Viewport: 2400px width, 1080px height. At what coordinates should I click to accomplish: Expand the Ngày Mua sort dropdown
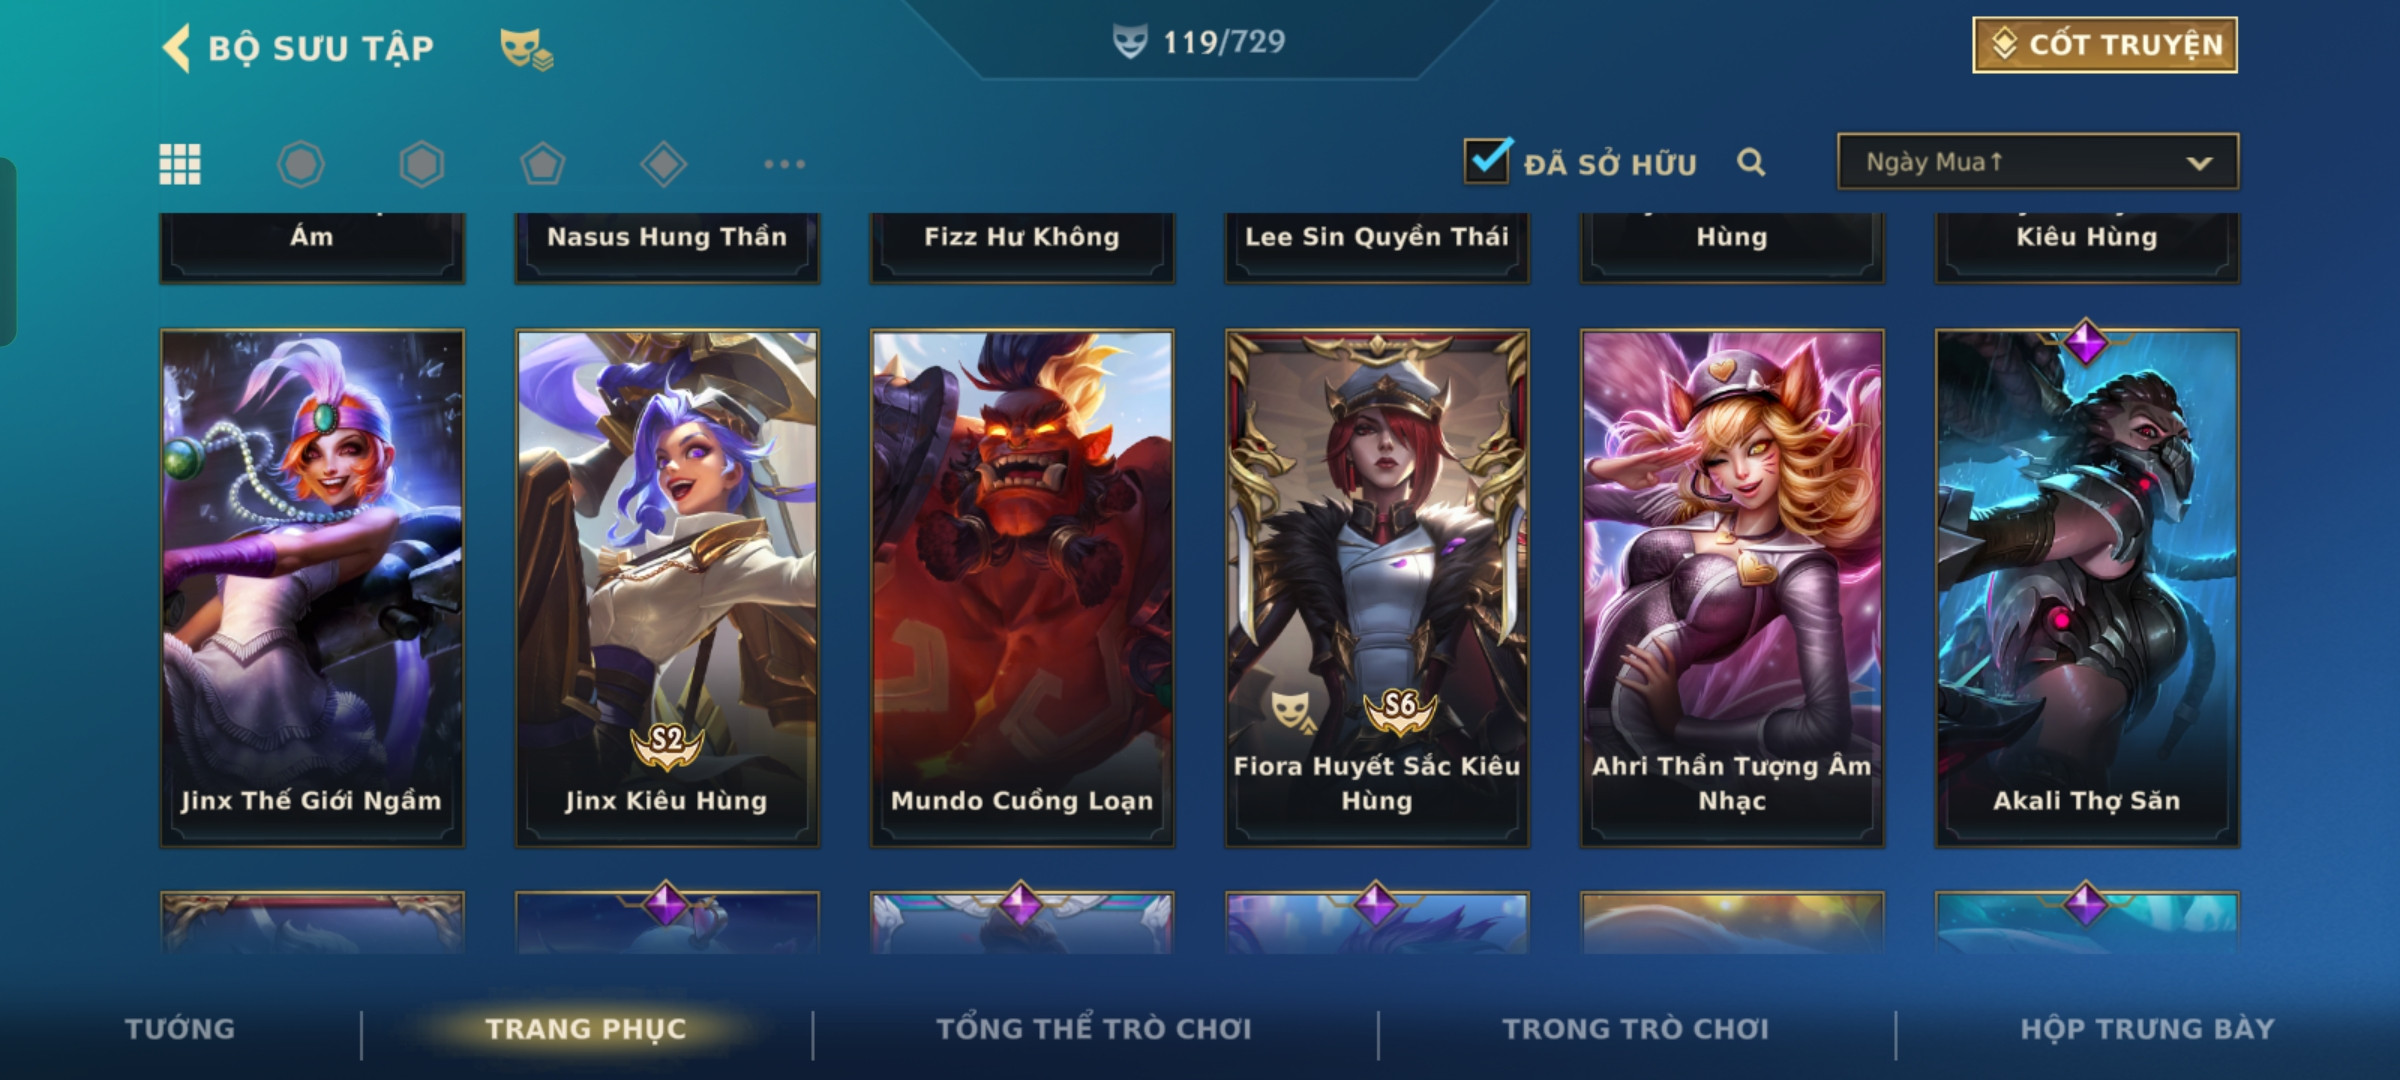2038,162
